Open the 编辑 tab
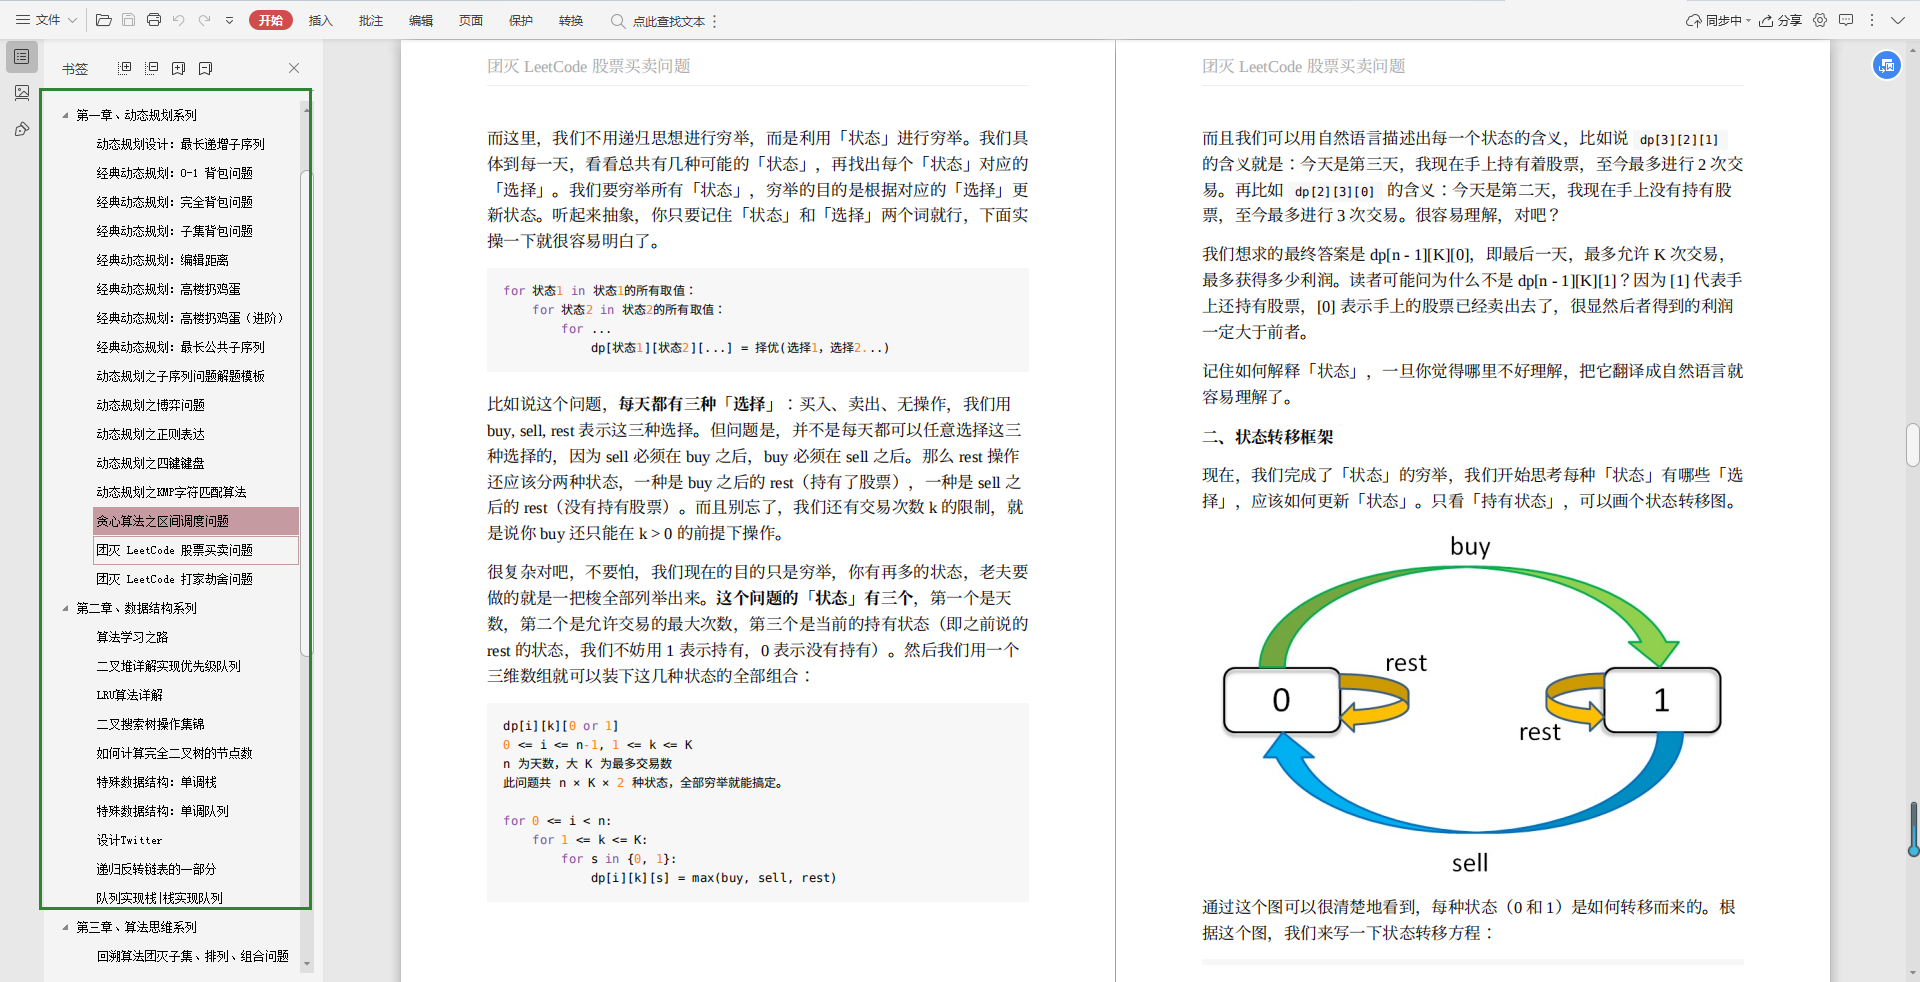 coord(421,20)
